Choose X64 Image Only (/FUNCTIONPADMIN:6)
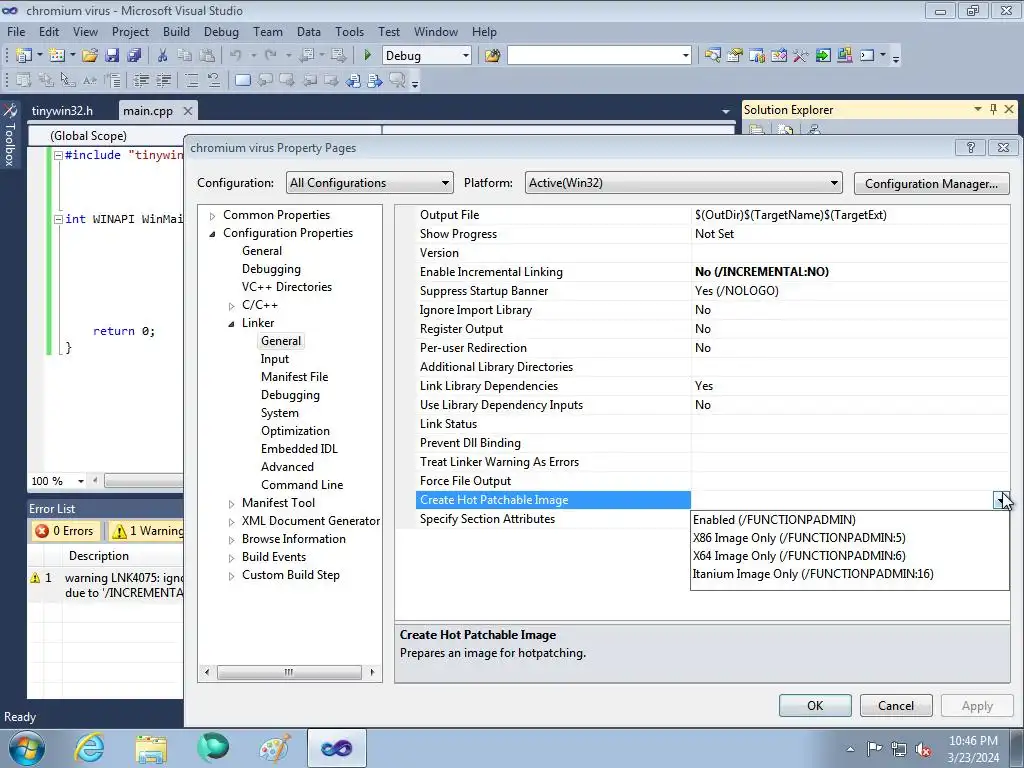Screen dimensions: 1024x768 pyautogui.click(x=799, y=556)
